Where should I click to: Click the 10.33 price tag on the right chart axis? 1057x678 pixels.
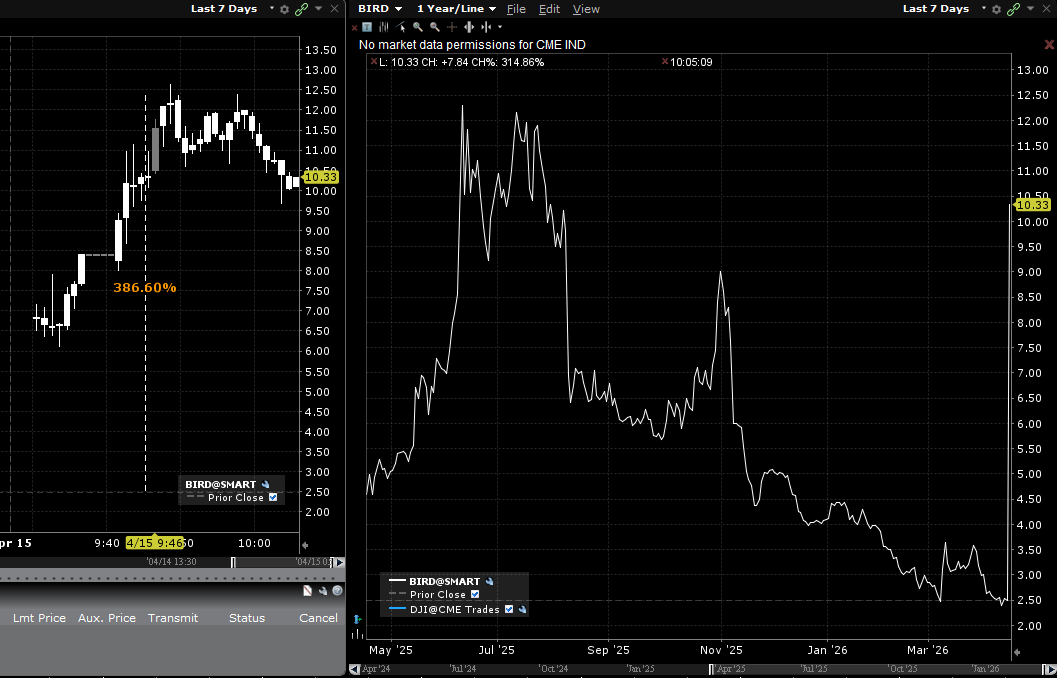(x=1032, y=205)
